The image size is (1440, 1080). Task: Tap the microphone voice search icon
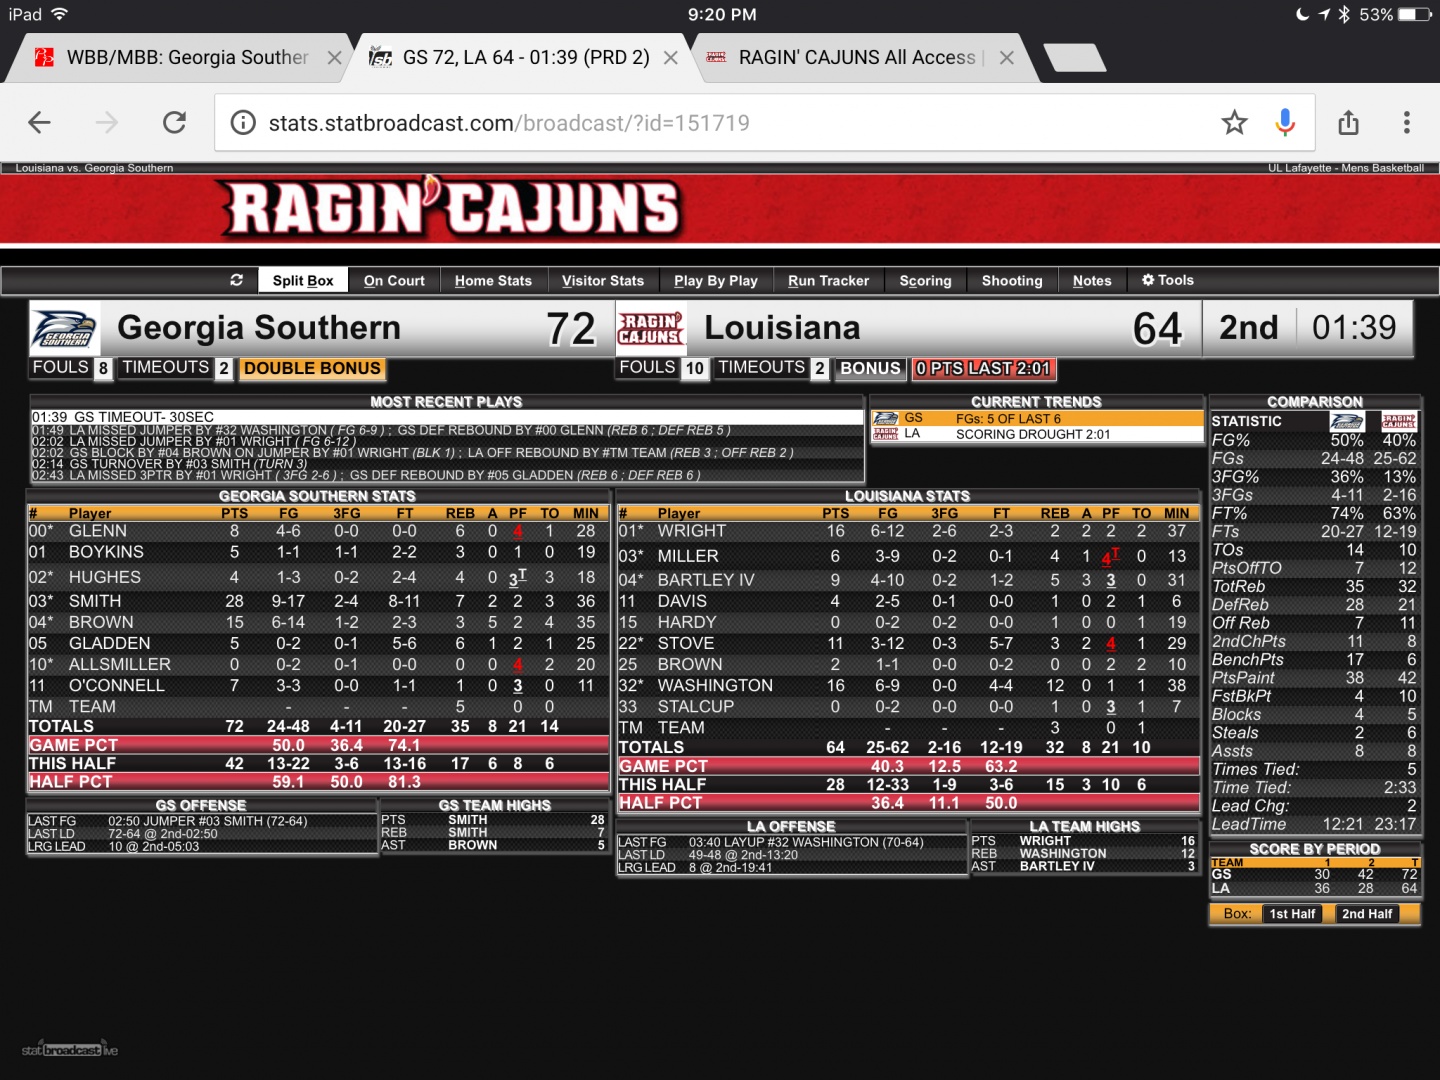pos(1286,123)
